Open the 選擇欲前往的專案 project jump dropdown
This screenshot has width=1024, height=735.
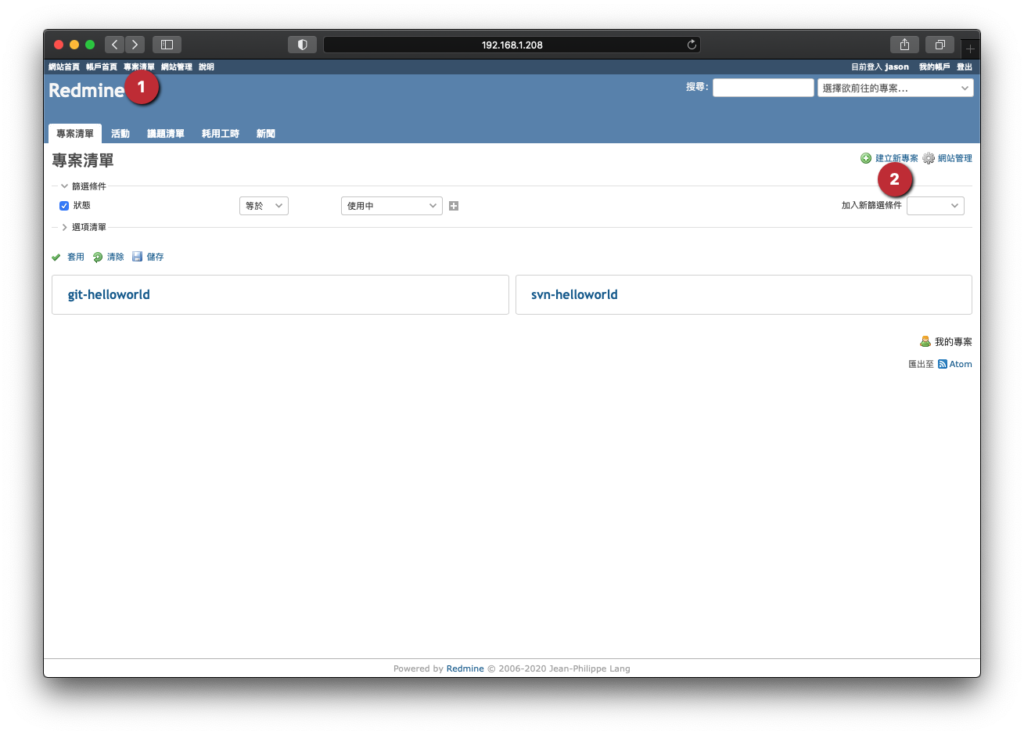tap(895, 88)
